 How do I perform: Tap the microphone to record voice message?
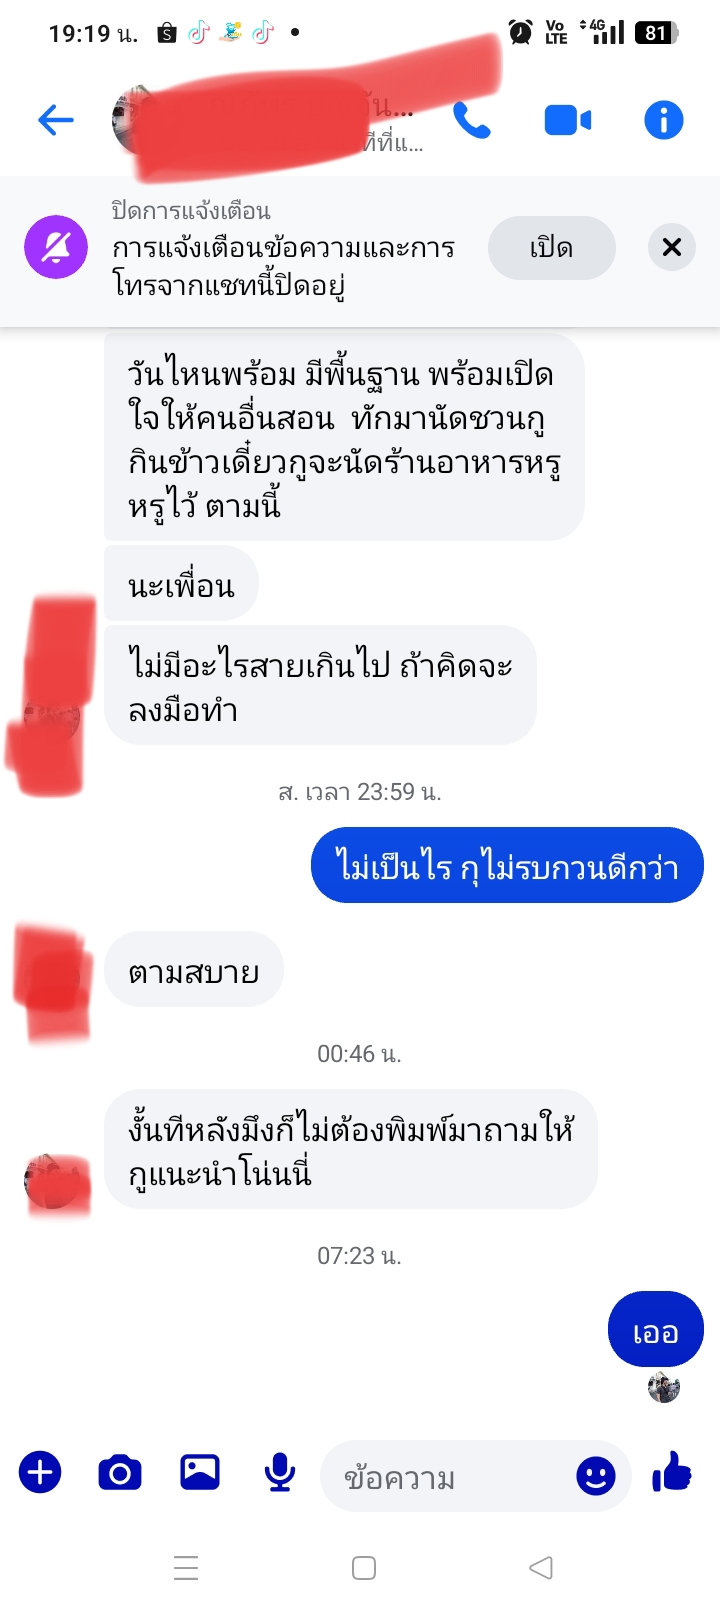point(280,1473)
